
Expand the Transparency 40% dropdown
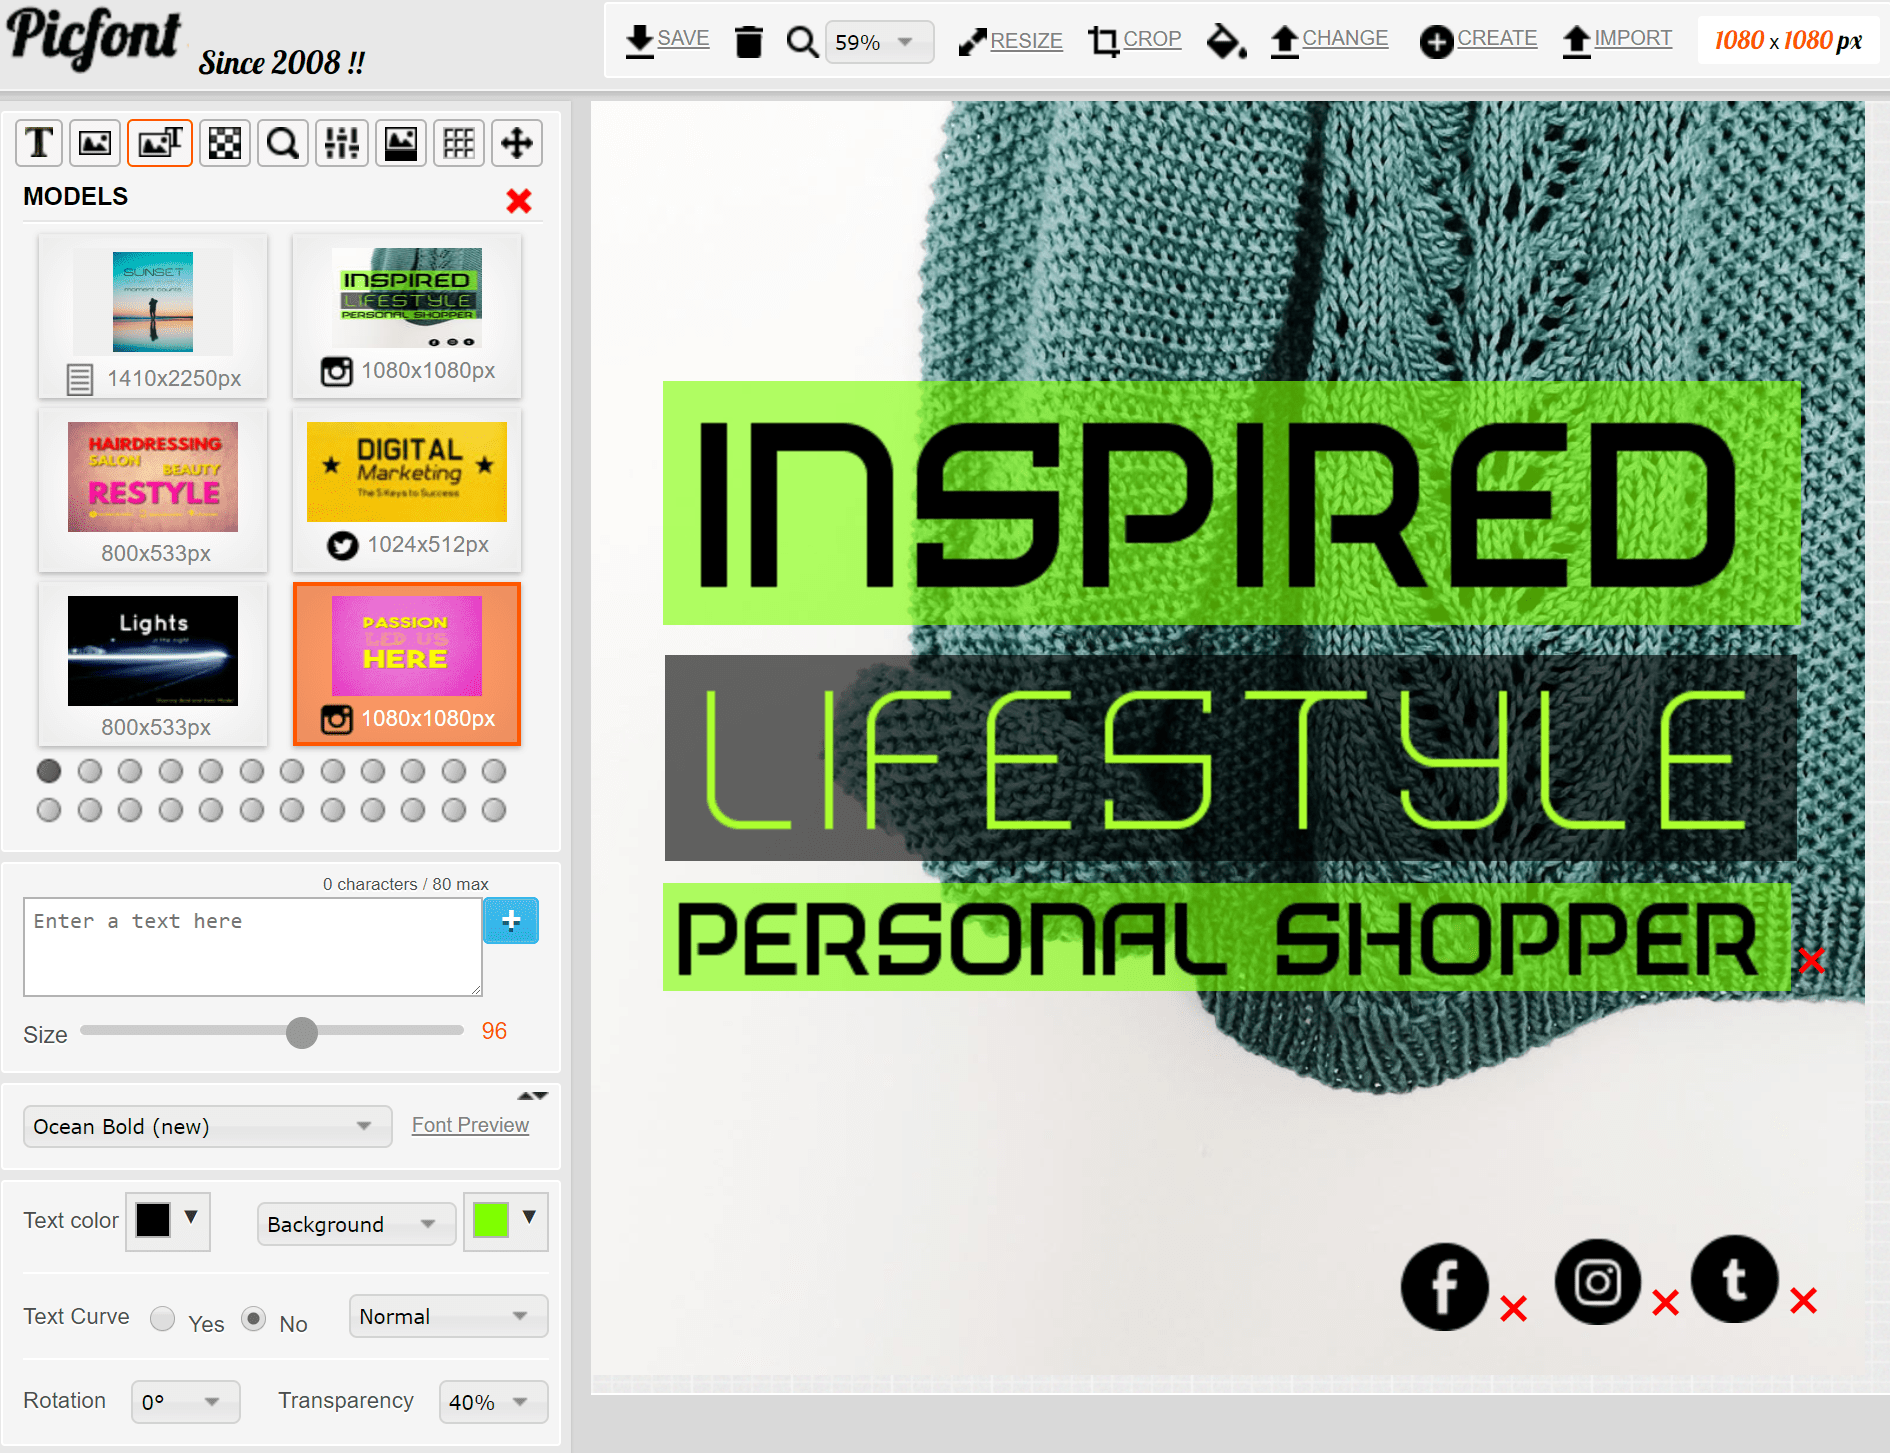coord(493,1402)
